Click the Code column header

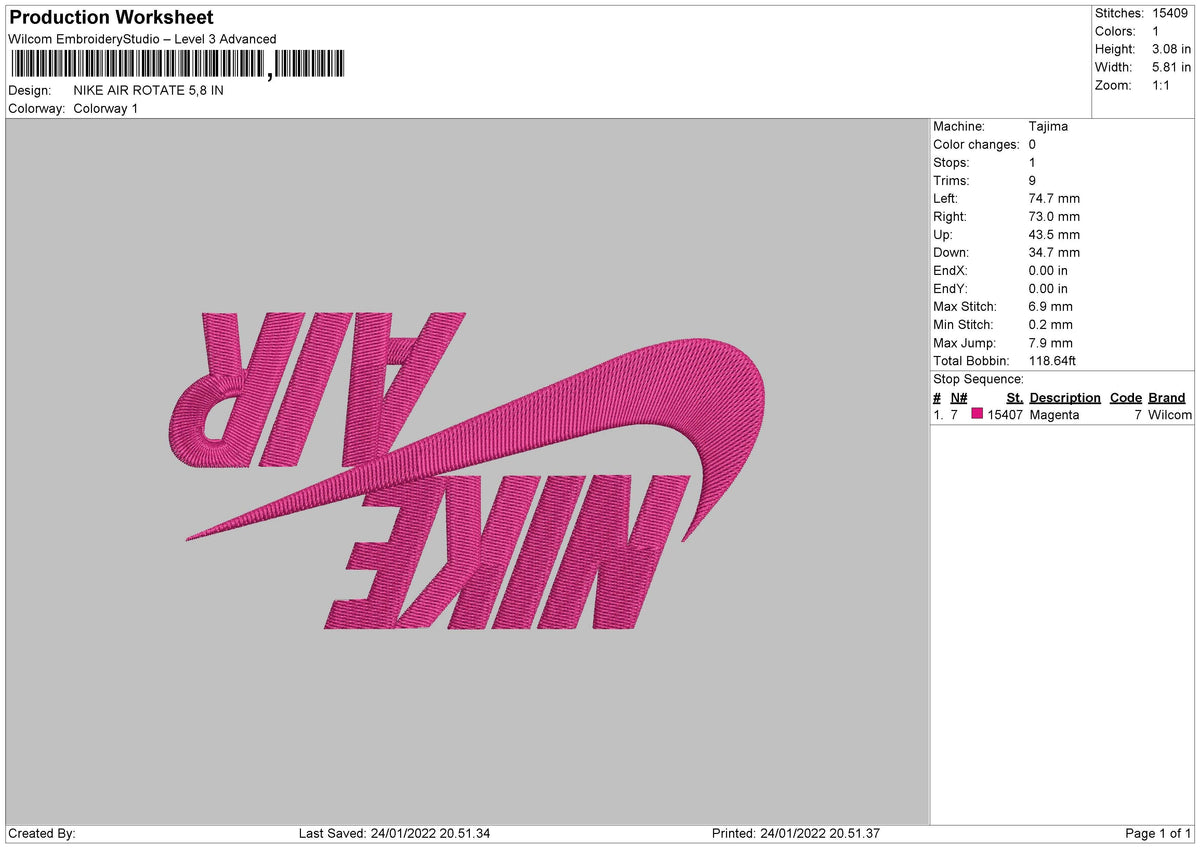click(1126, 397)
